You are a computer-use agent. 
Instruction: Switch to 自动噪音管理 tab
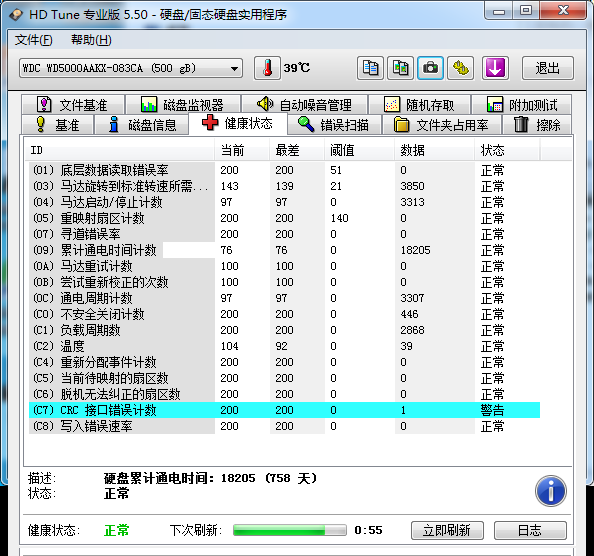pos(305,105)
